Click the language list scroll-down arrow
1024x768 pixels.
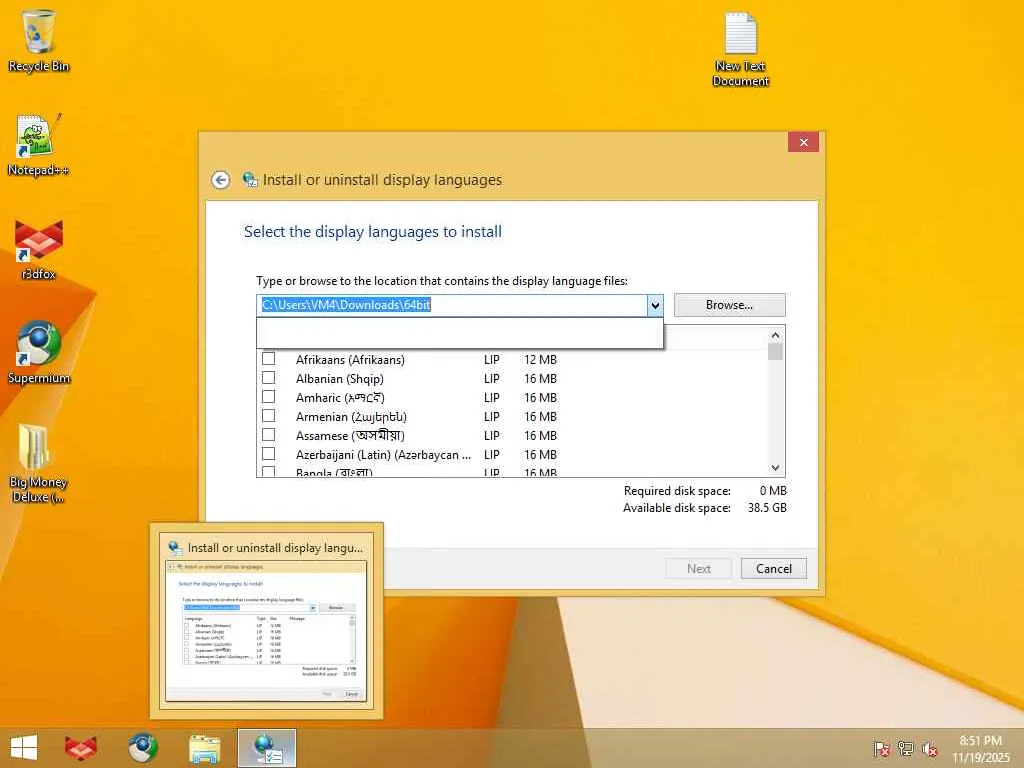[775, 468]
